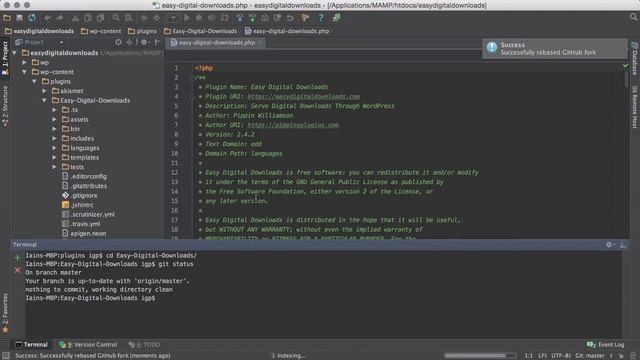
Task: Click the navigate Back toolbar icon
Action: coord(144,18)
